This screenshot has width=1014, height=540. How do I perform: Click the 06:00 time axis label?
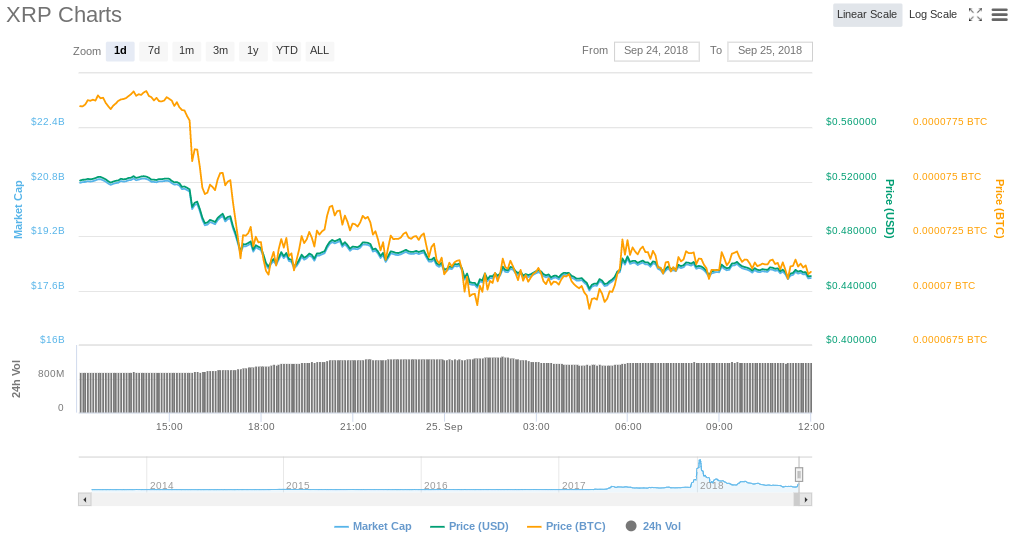(628, 427)
